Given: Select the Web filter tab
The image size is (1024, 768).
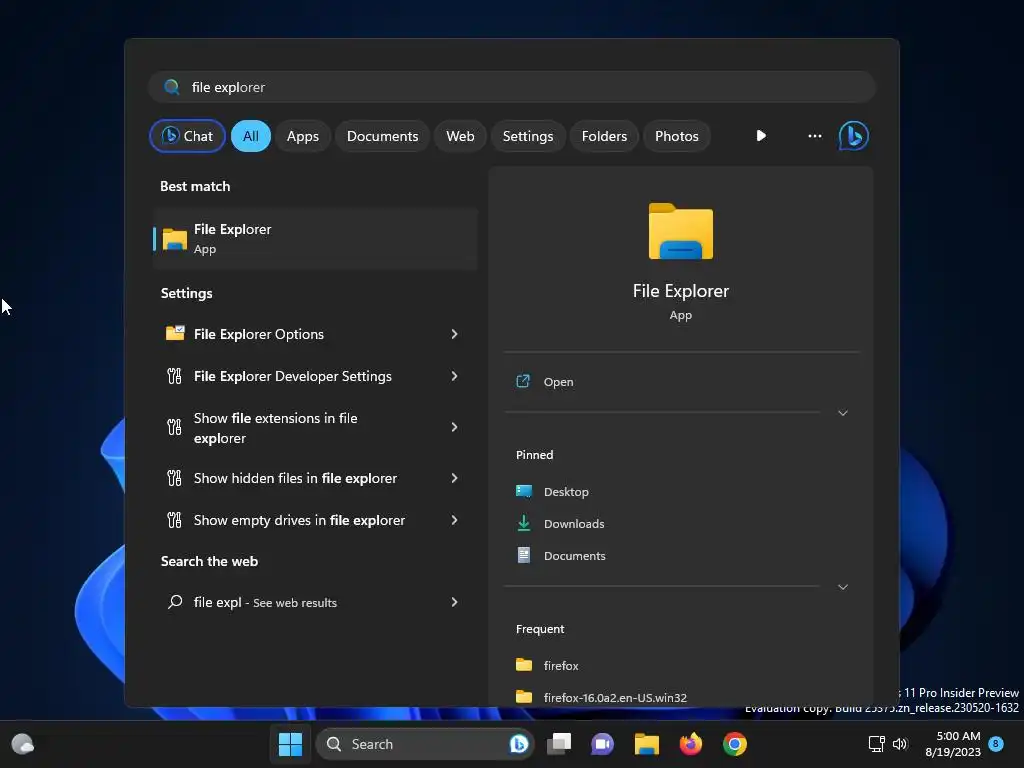Looking at the screenshot, I should click(460, 136).
